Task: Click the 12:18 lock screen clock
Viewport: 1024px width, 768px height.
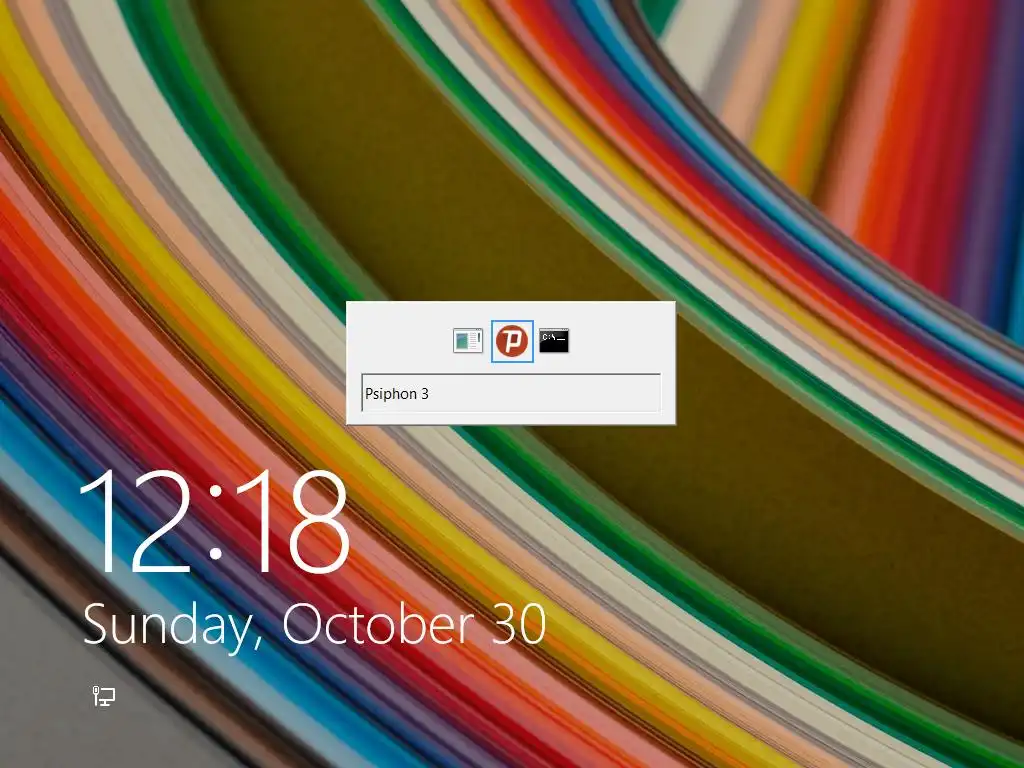Action: (214, 522)
